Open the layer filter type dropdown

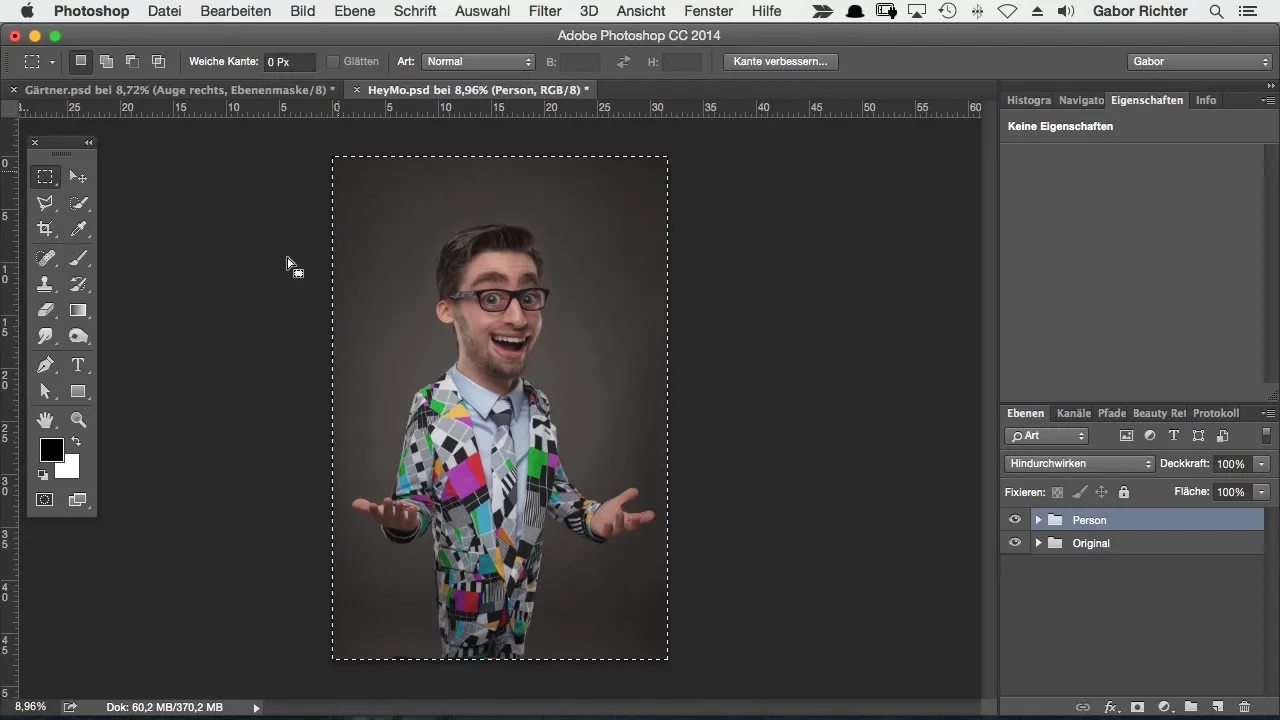[1047, 436]
